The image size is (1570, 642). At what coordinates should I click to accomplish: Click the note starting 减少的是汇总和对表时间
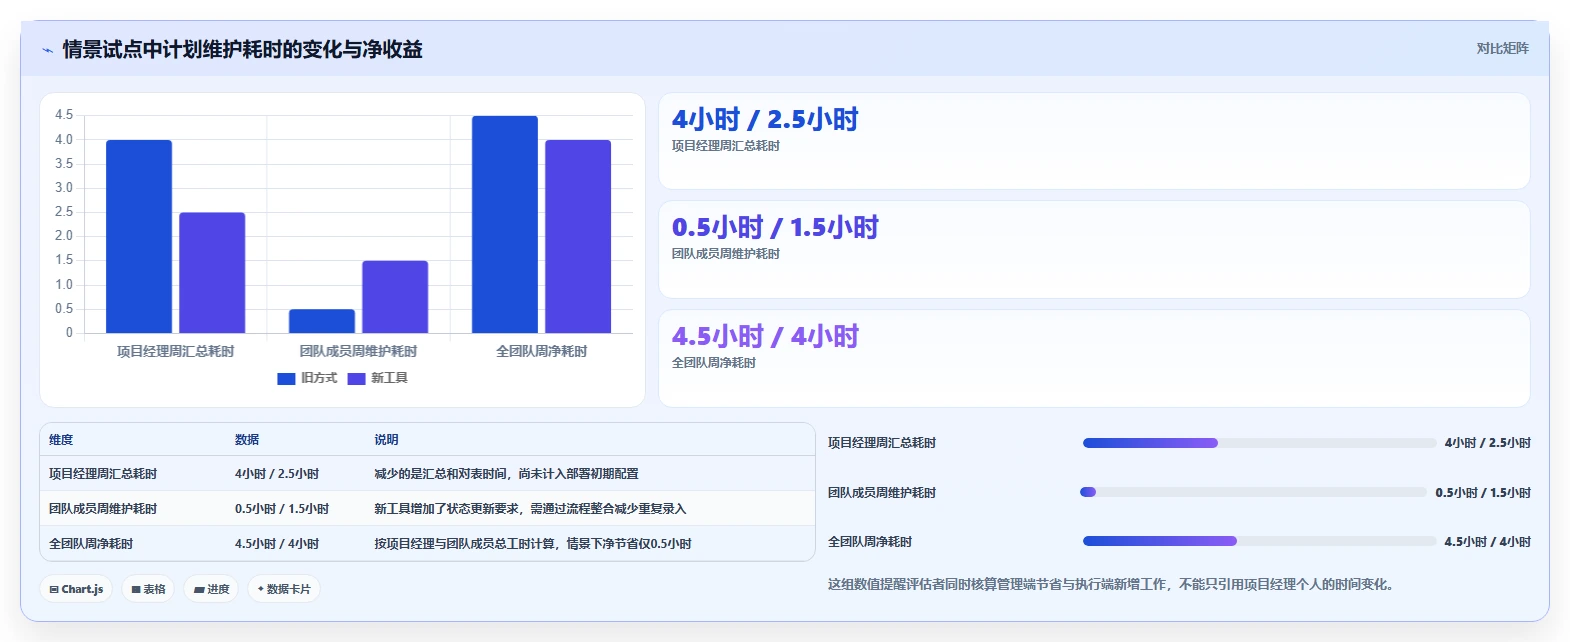(506, 474)
